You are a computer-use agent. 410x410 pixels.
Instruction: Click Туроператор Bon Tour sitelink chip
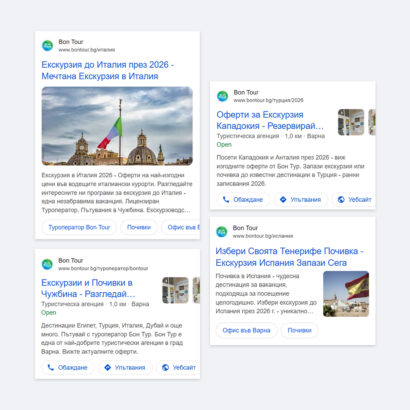79,227
